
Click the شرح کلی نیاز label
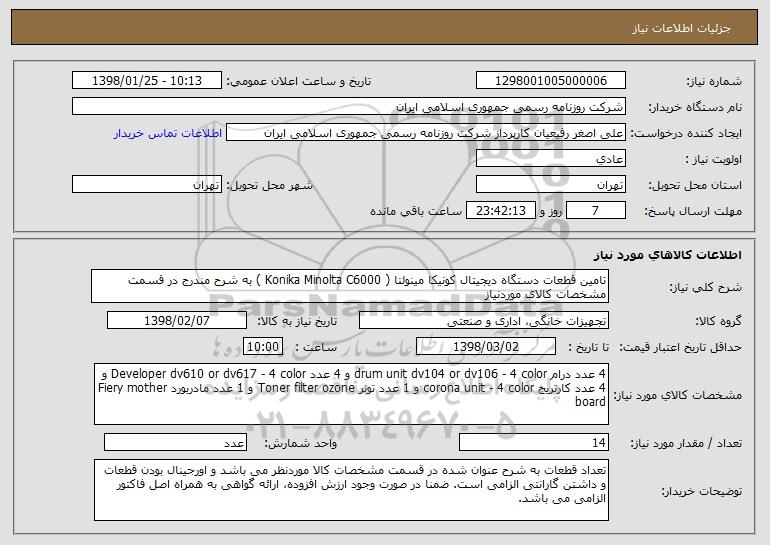point(706,287)
